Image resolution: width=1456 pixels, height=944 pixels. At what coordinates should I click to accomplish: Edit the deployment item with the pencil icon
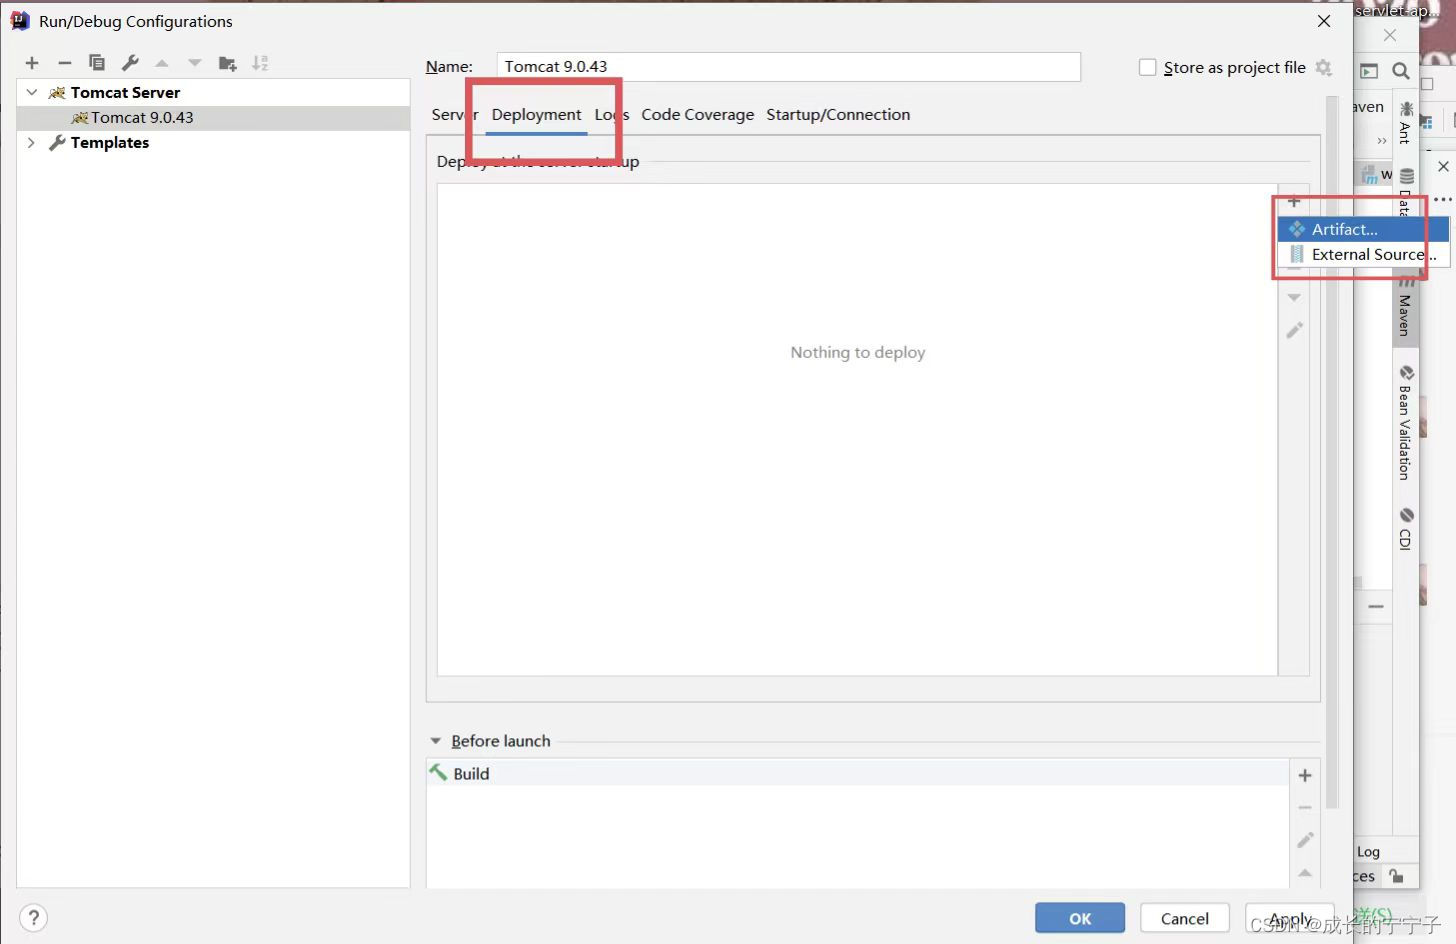(x=1294, y=330)
